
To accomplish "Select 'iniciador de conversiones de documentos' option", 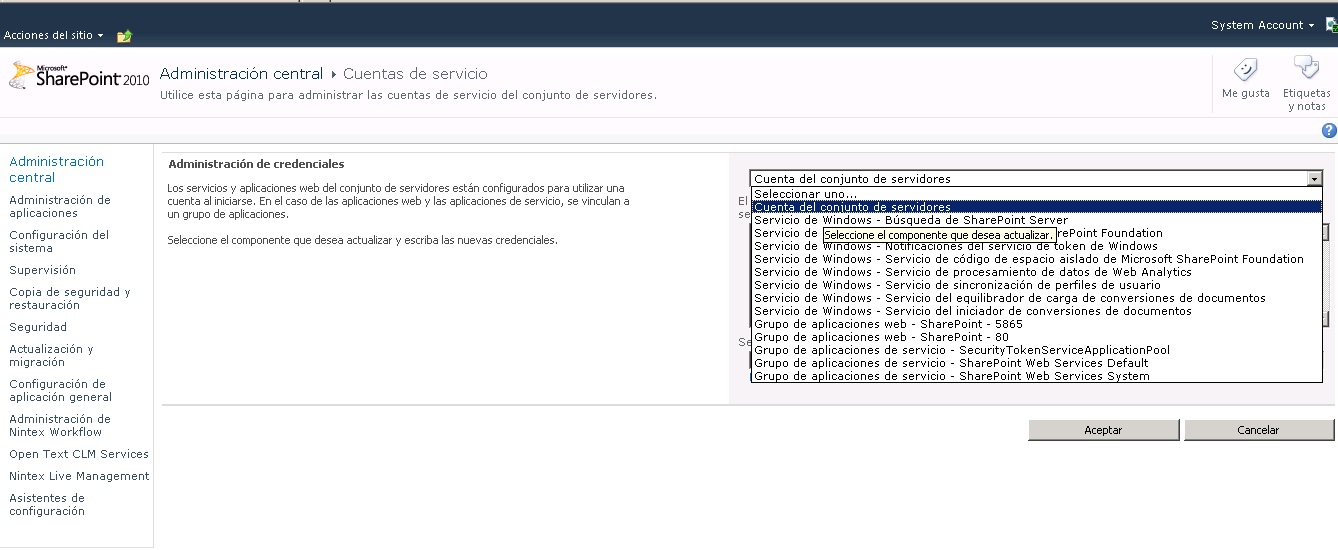I will (1036, 311).
